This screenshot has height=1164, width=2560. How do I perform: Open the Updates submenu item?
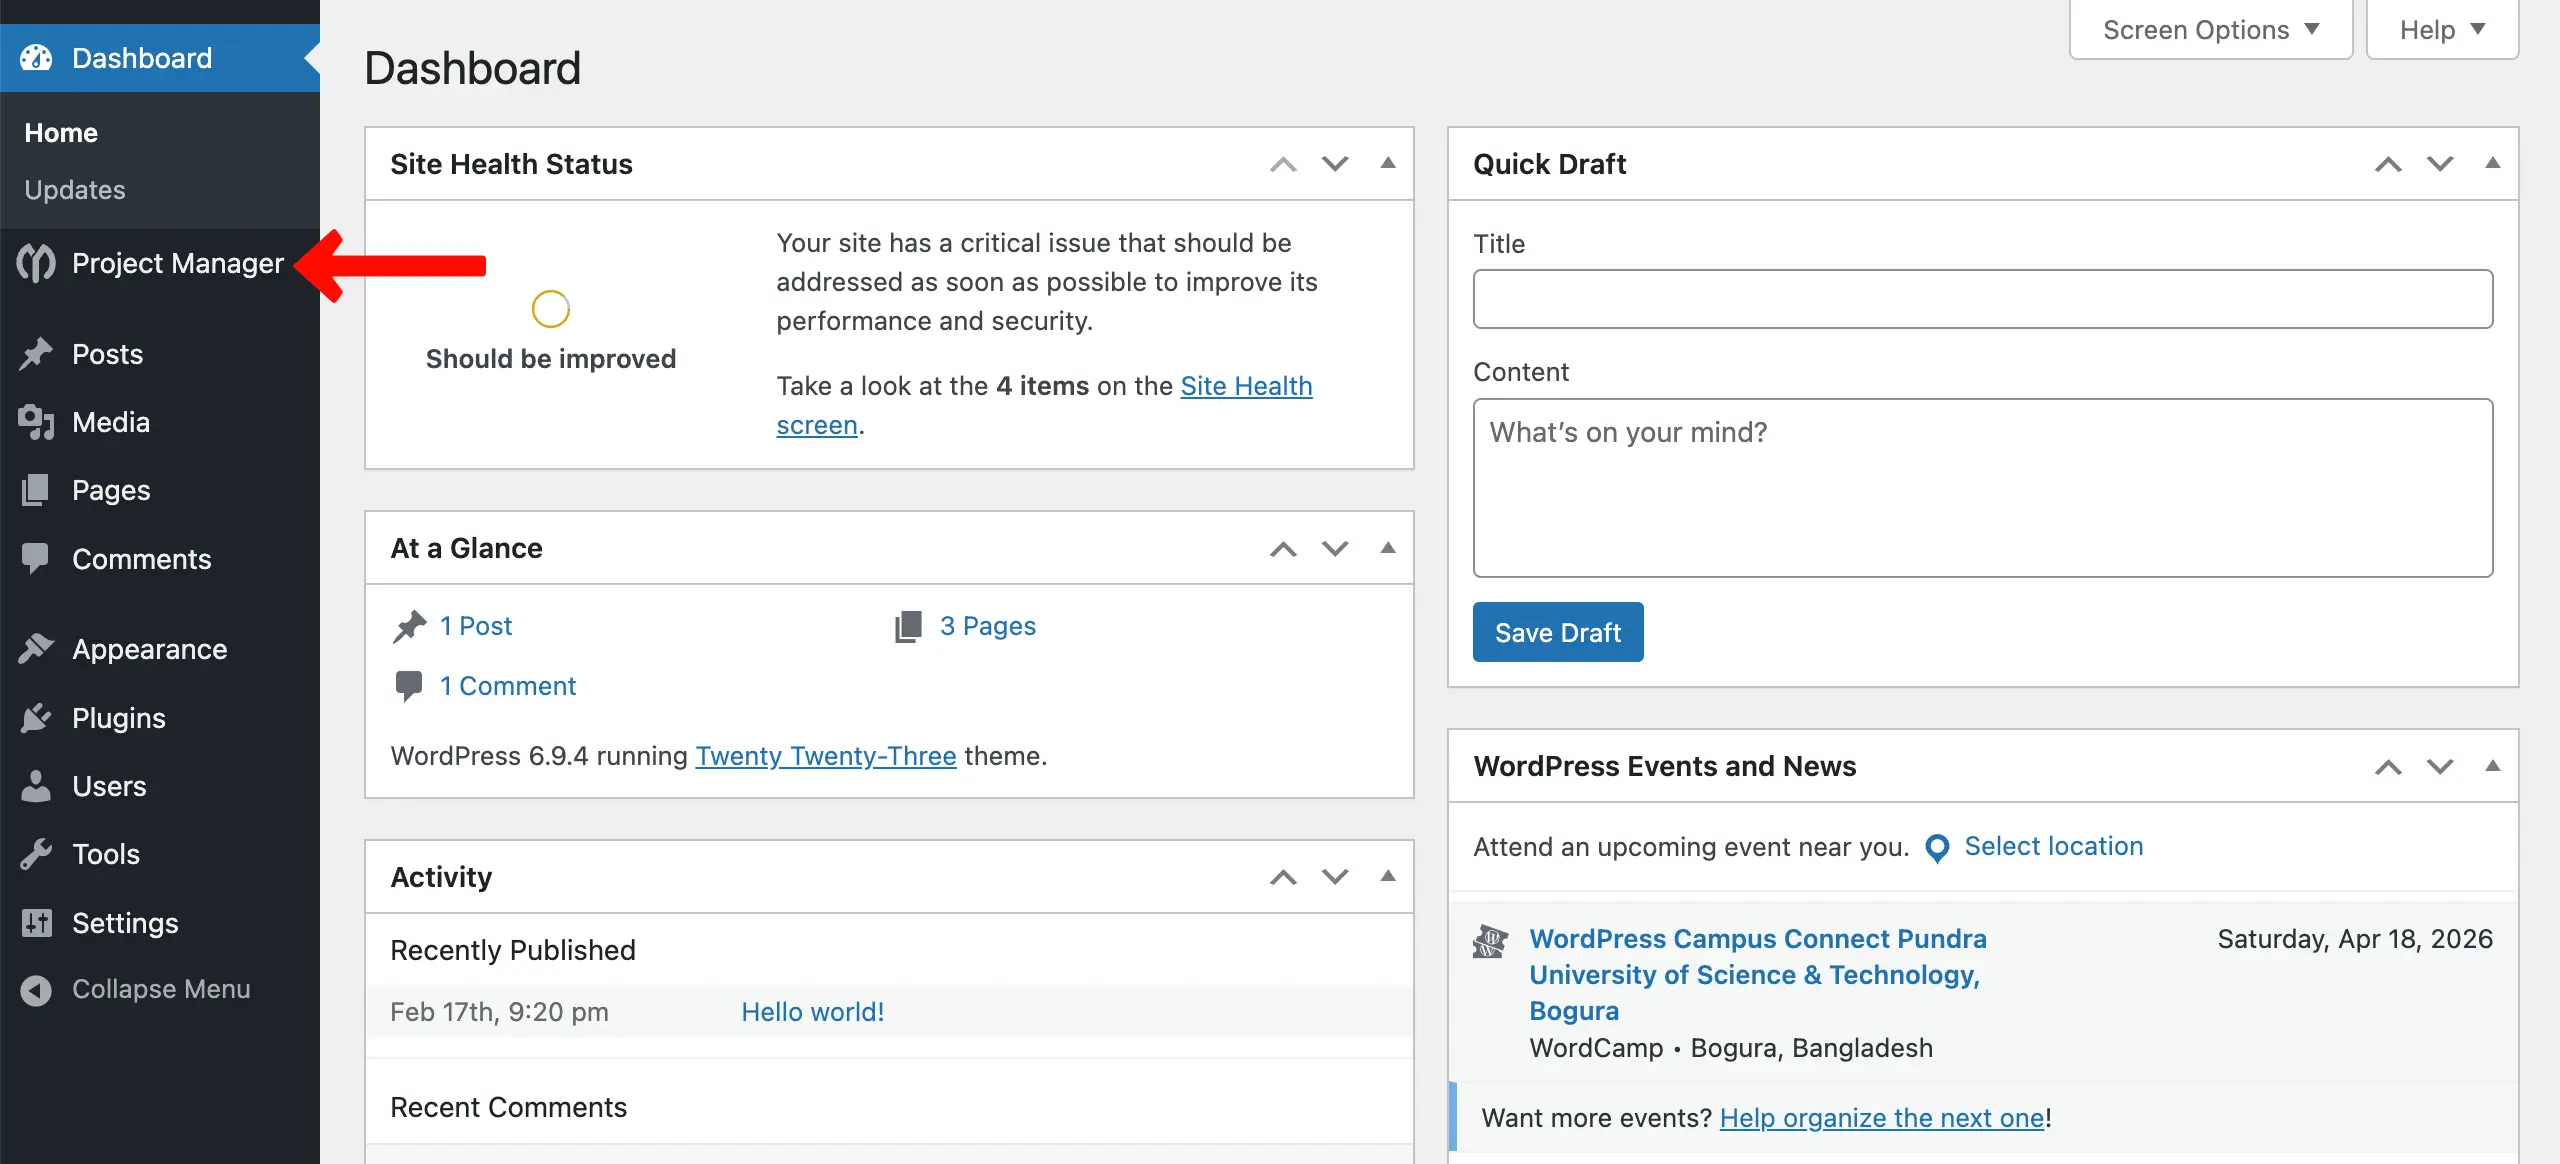click(75, 190)
